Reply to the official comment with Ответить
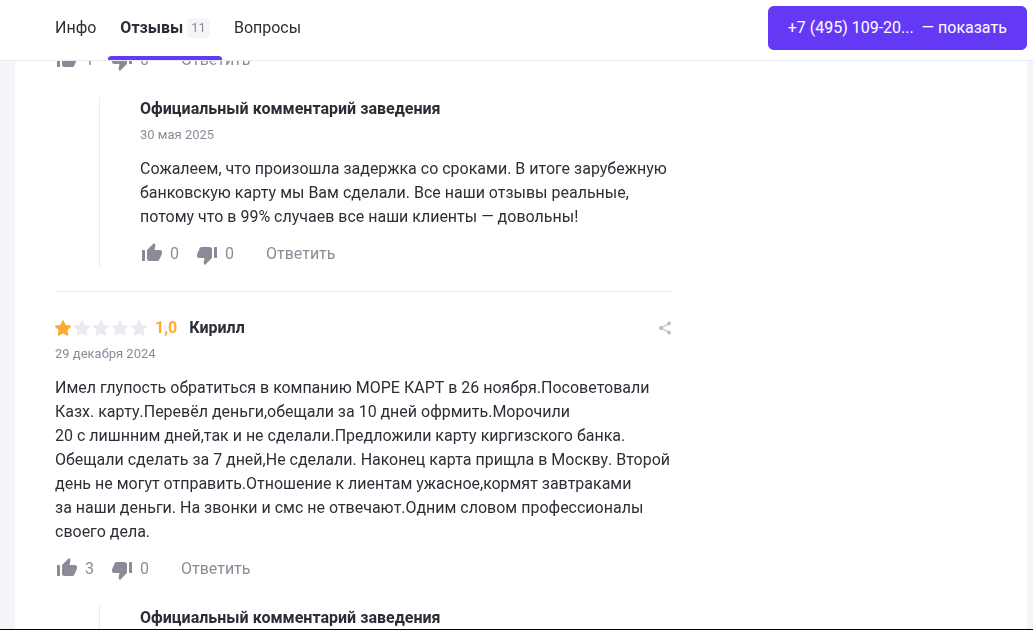Viewport: 1033px width, 630px height. coord(300,253)
